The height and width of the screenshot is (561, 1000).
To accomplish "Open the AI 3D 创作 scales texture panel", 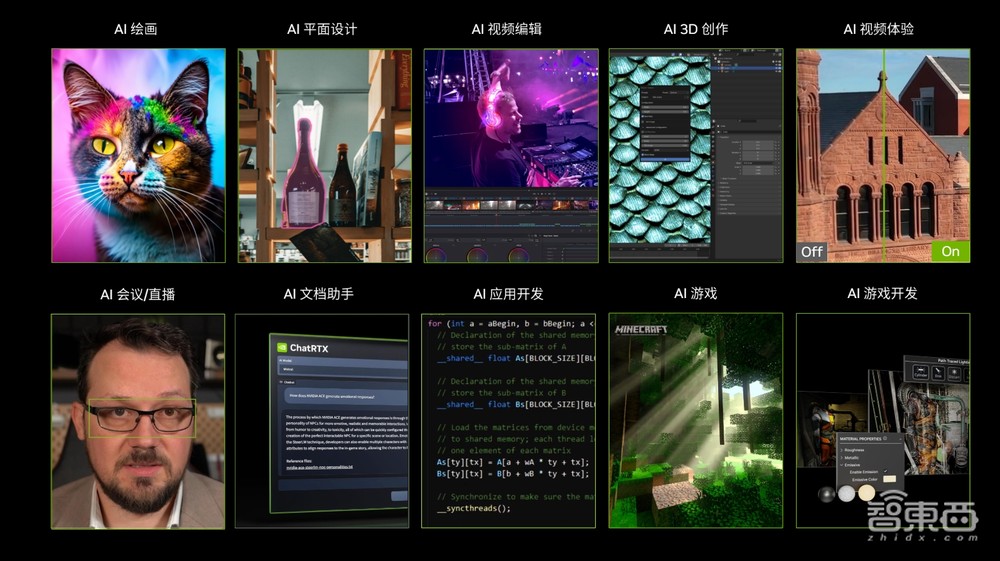I will tap(696, 156).
